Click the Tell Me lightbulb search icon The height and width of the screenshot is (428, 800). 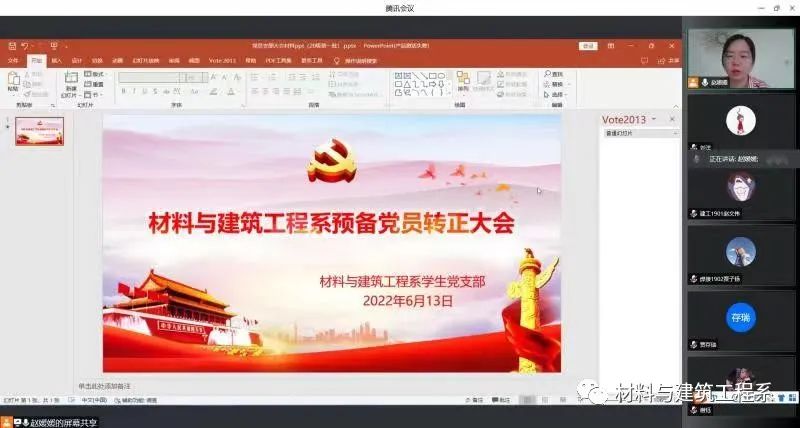point(337,61)
